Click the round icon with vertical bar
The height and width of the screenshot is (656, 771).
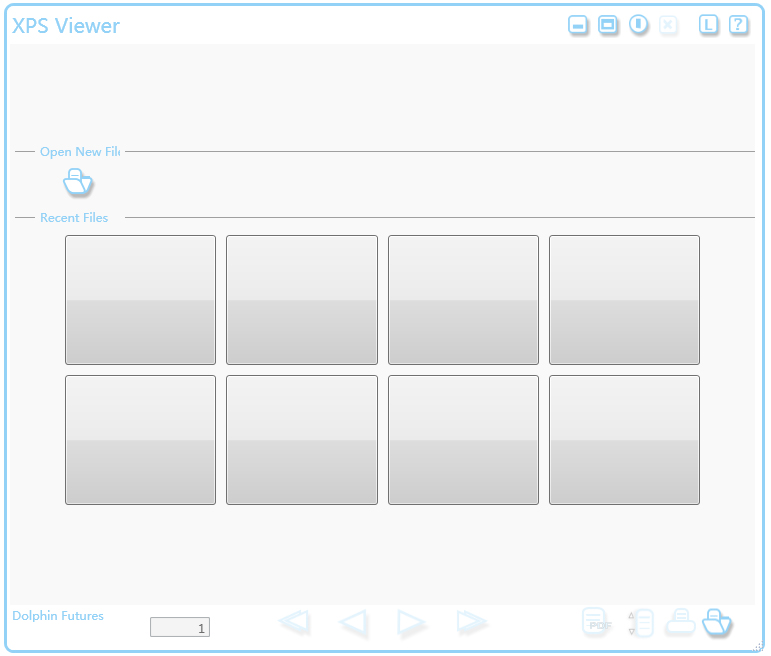point(638,24)
